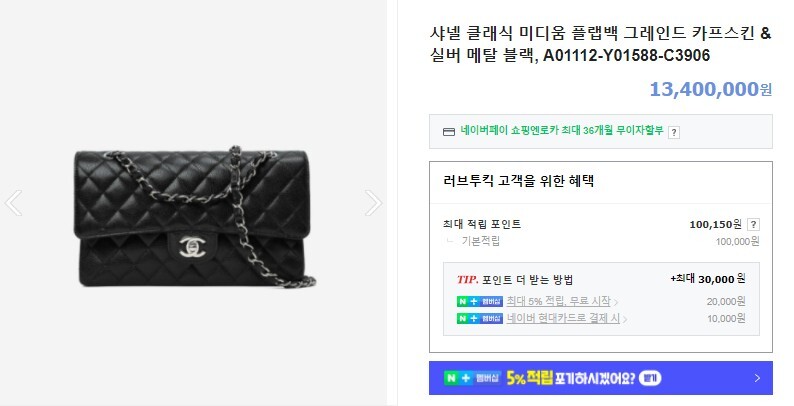This screenshot has height=406, width=794.
Task: Open the 네이버 현대카드로 결제 시 link
Action: 563,318
